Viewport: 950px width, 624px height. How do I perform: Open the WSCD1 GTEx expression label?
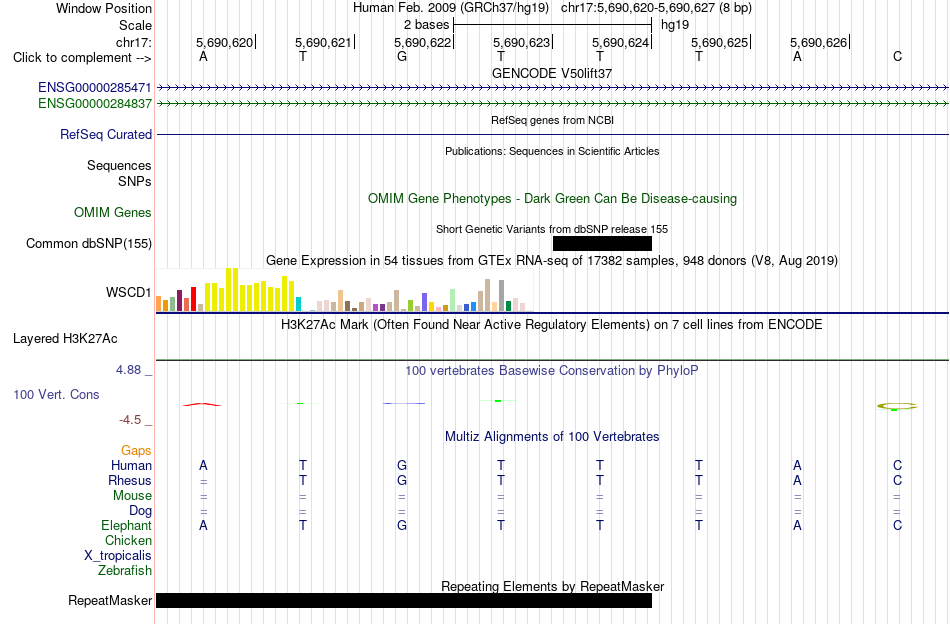point(128,293)
